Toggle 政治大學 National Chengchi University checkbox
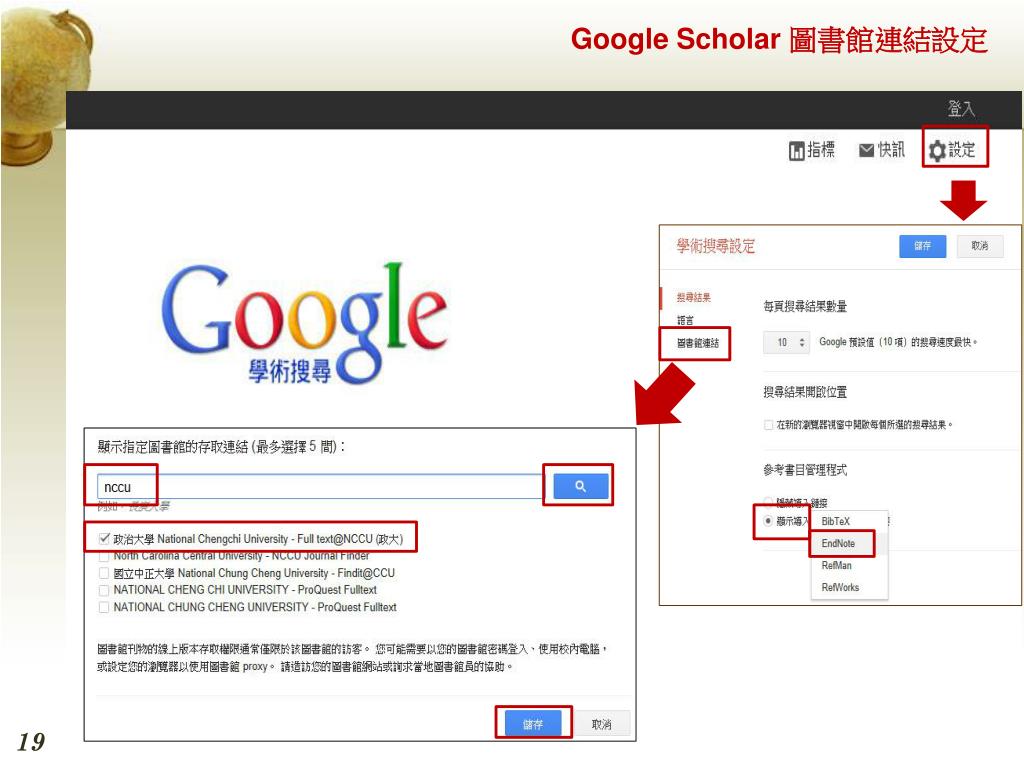 click(x=104, y=539)
